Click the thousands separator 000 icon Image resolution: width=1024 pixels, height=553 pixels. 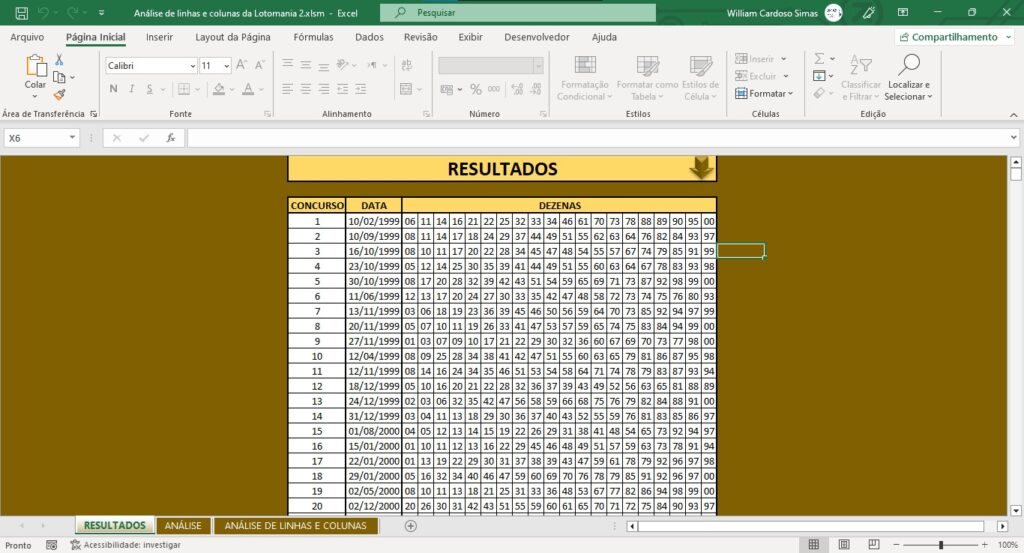tap(494, 89)
